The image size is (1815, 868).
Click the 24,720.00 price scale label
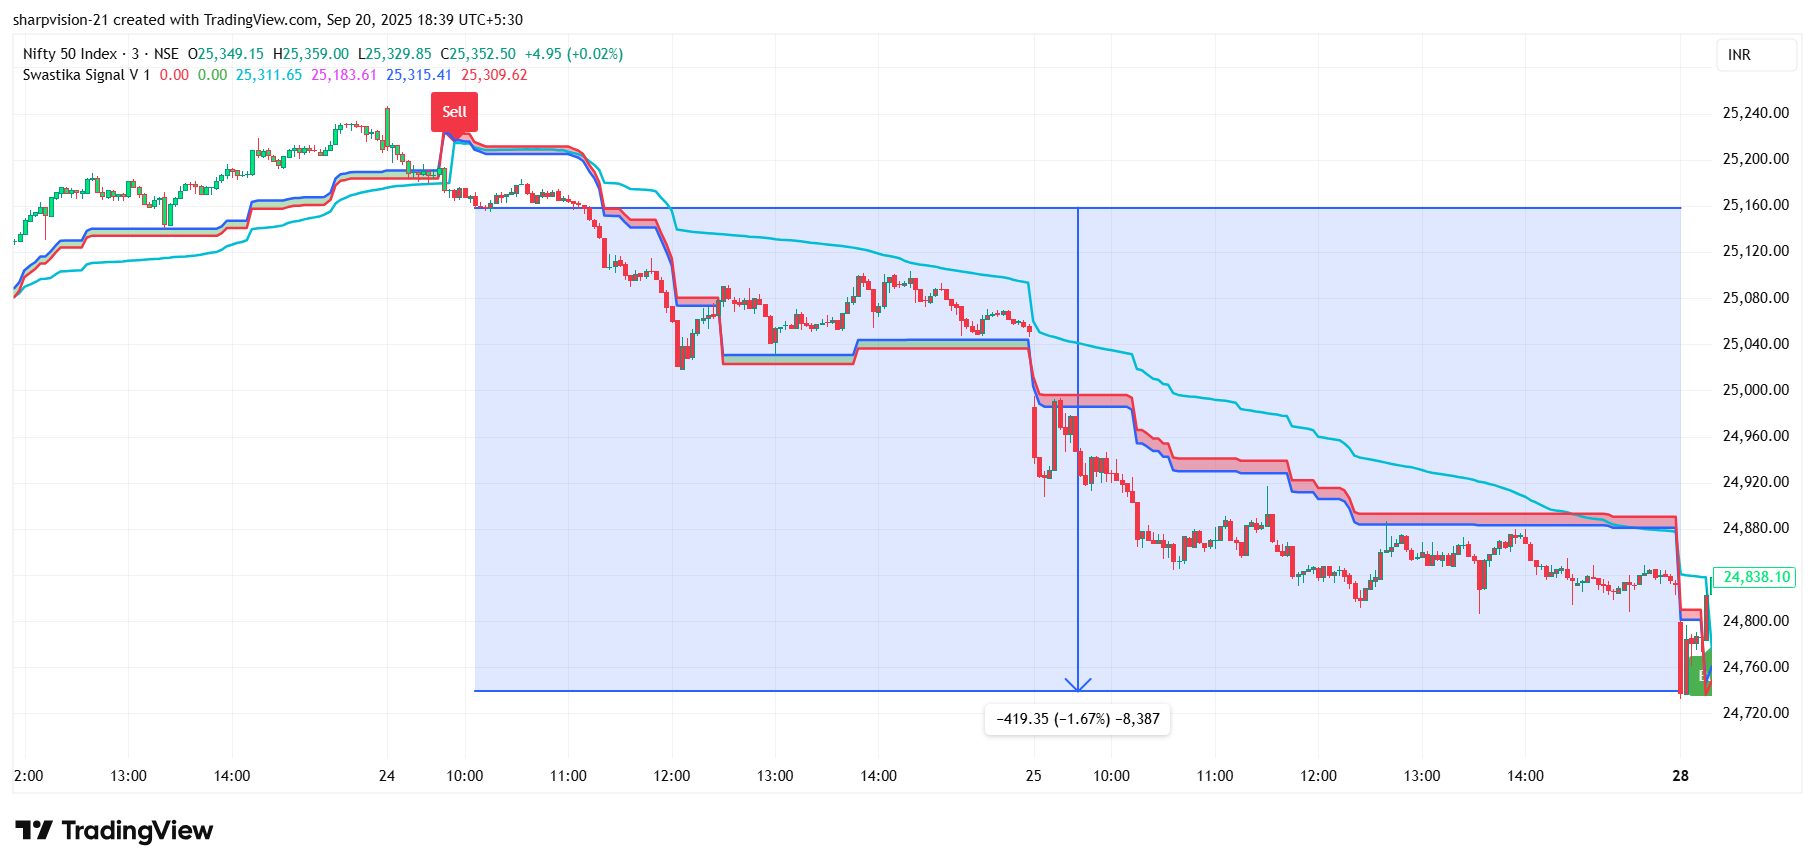(x=1755, y=713)
